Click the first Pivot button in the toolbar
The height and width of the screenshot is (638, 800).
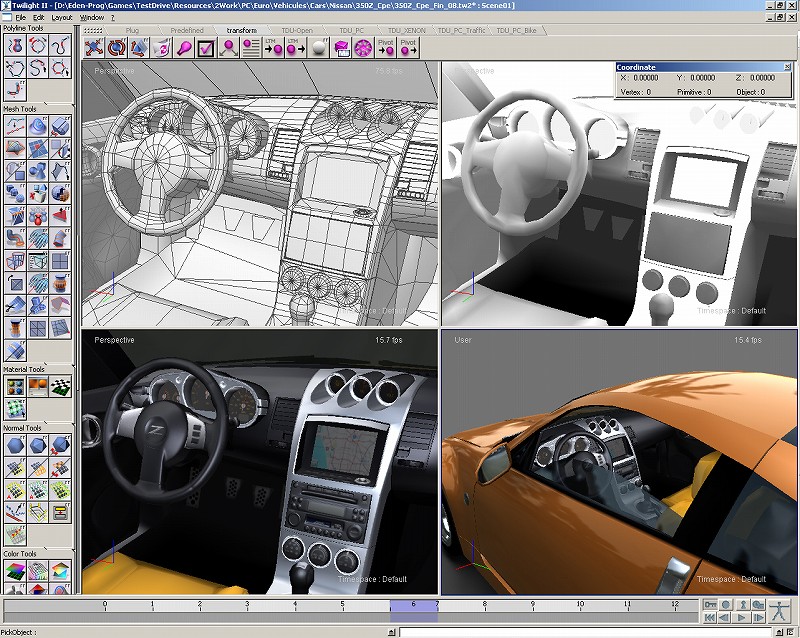pos(385,47)
